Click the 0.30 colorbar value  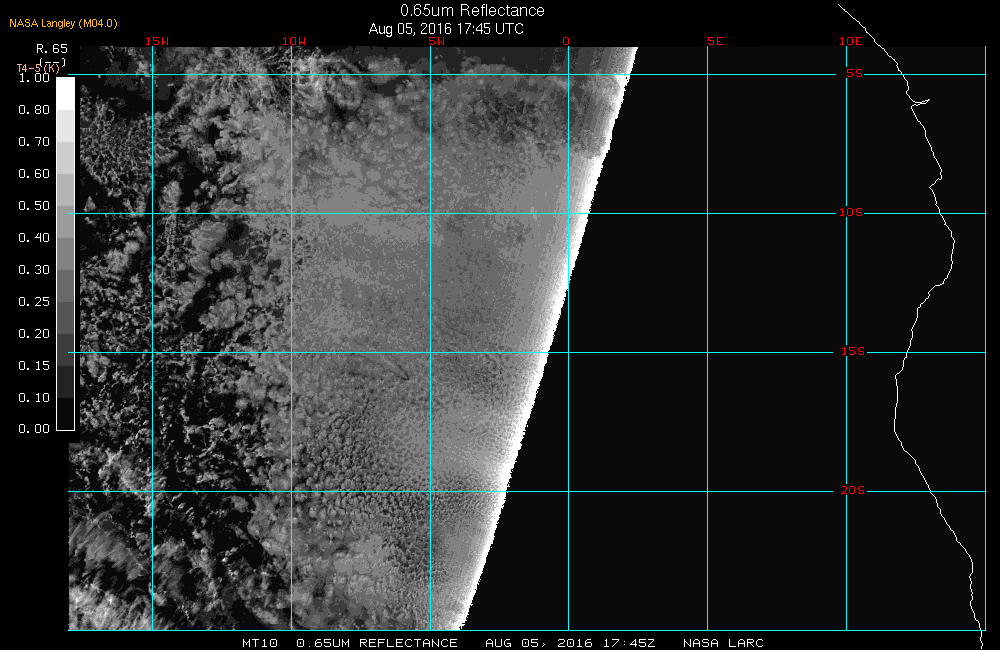point(34,269)
